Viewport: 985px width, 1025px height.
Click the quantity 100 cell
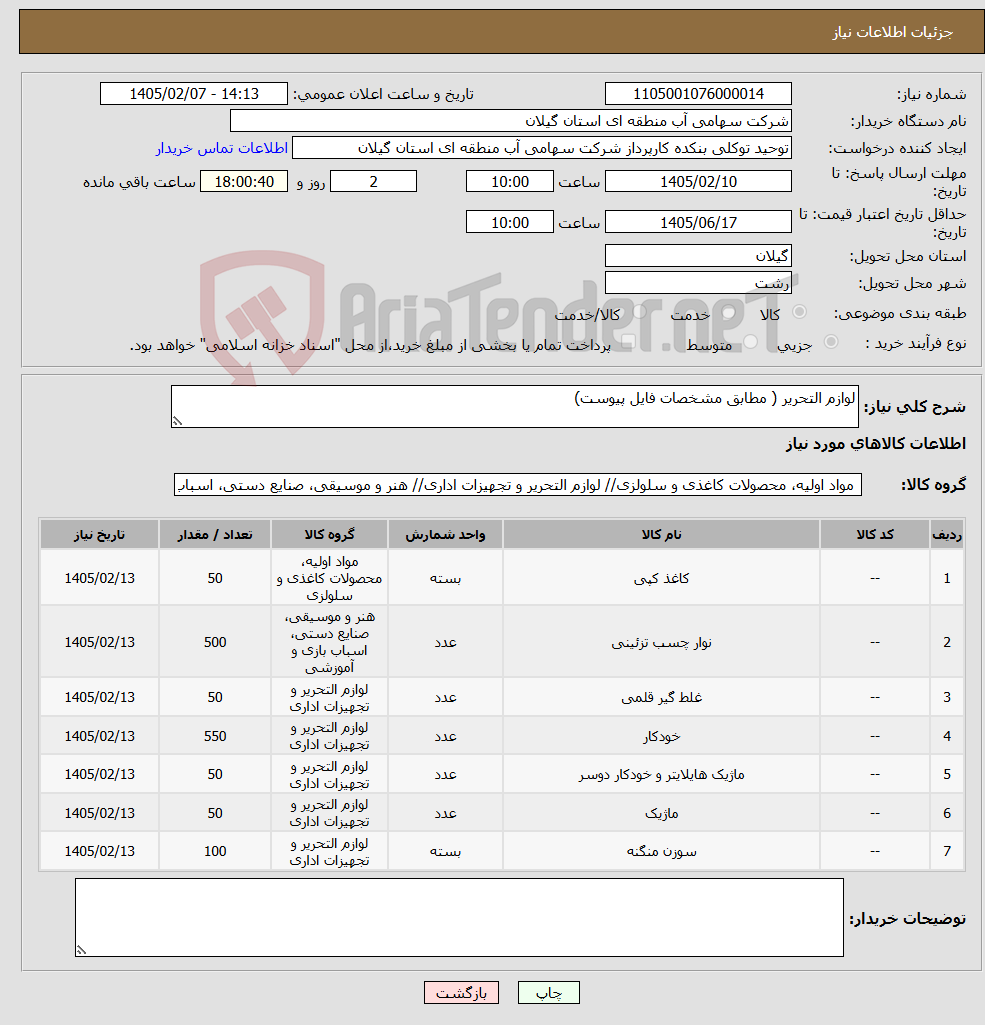215,851
